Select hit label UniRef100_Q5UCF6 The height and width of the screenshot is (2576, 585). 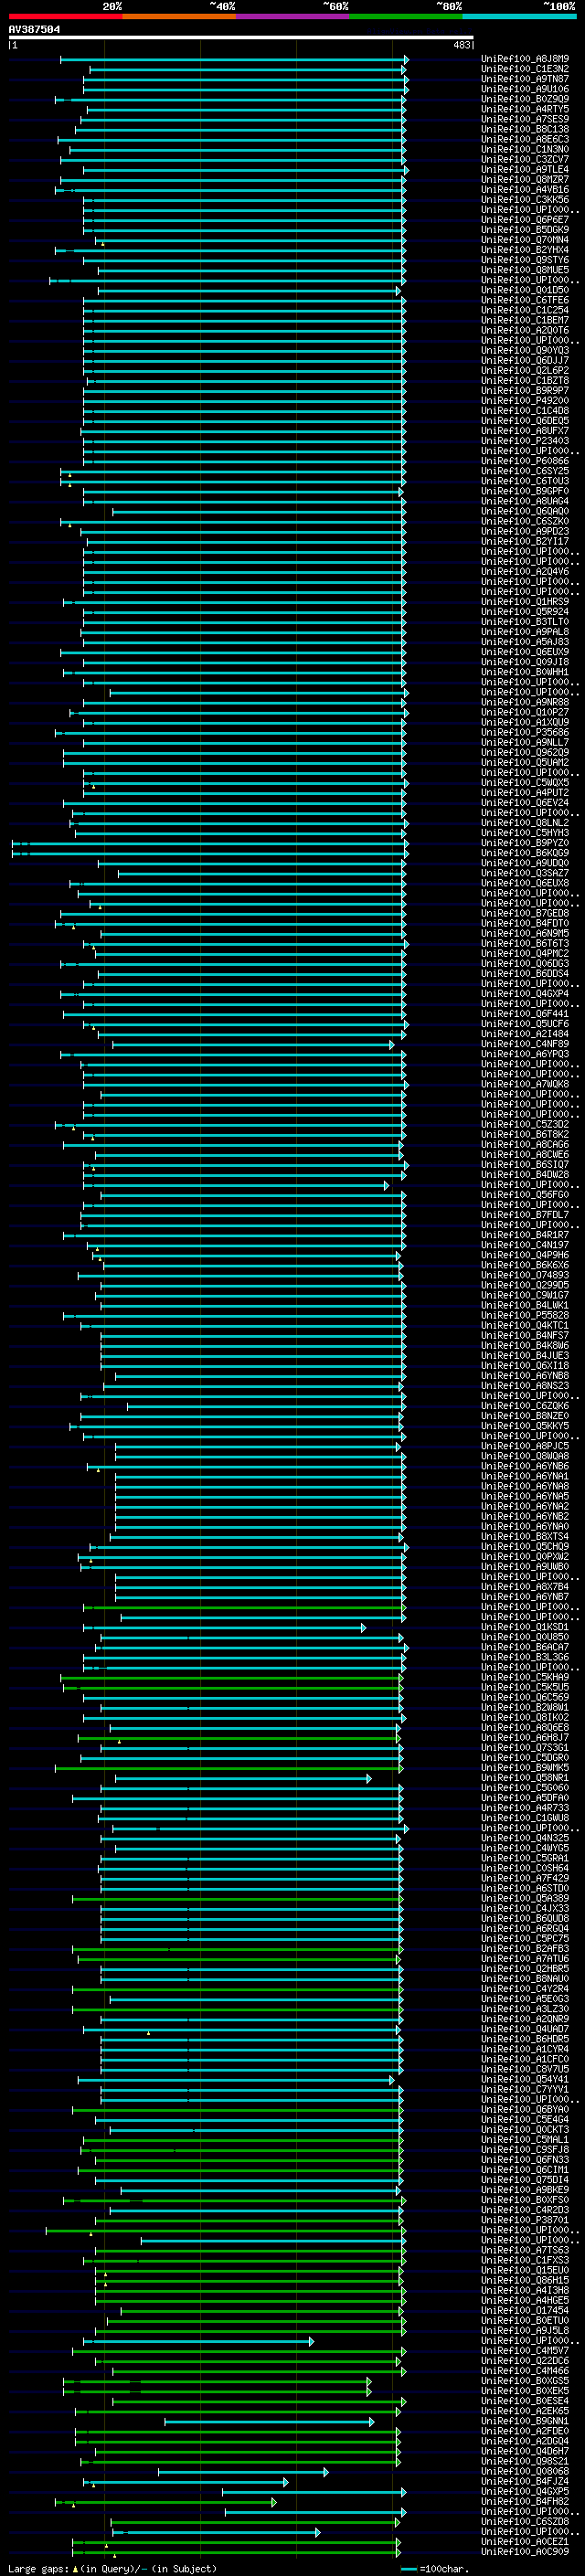(525, 1024)
